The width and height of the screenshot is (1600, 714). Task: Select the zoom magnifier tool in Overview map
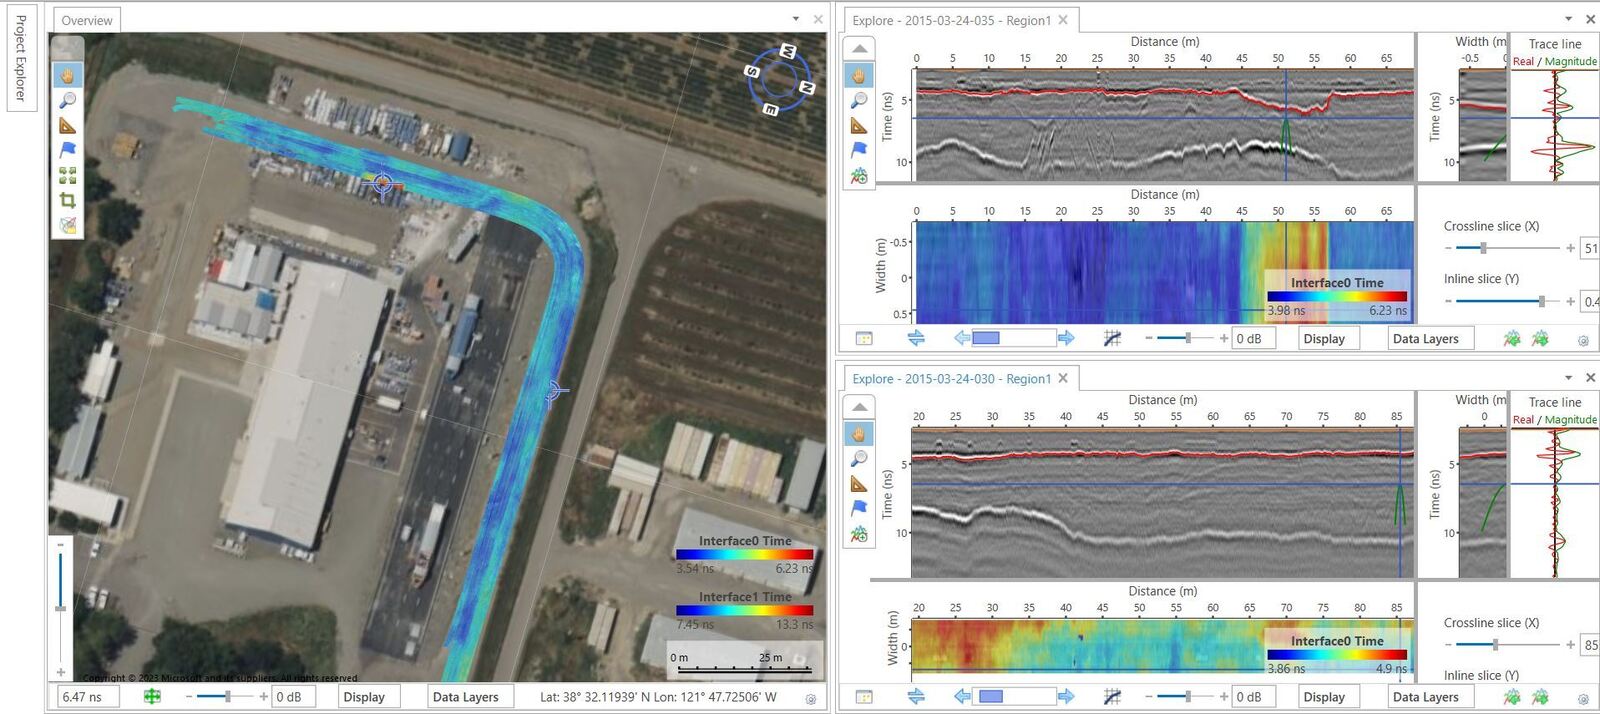[x=67, y=101]
